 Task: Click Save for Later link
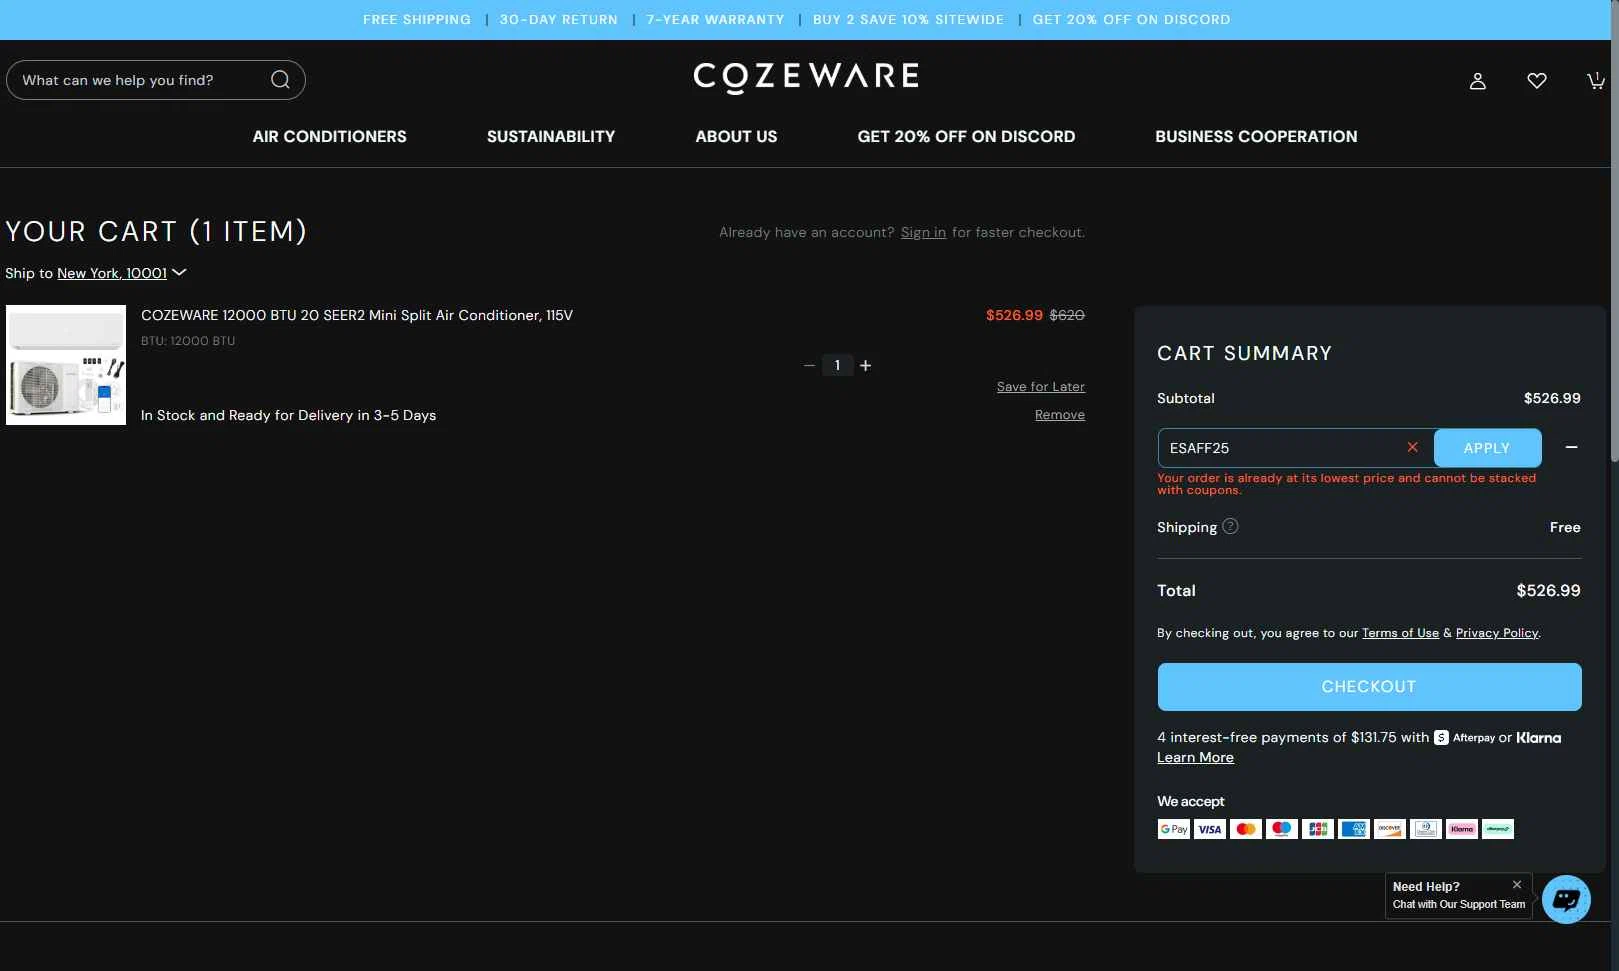pyautogui.click(x=1041, y=387)
